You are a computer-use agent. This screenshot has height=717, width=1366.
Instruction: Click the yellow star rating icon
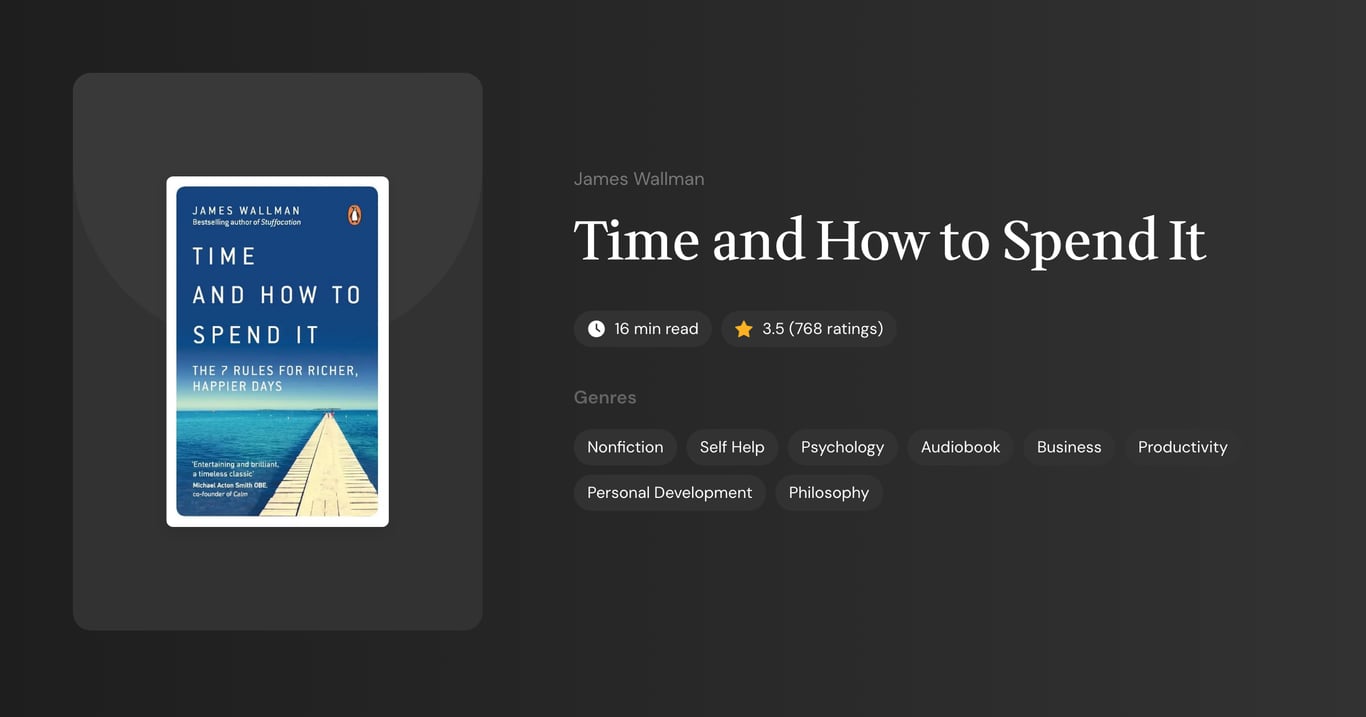pos(743,328)
